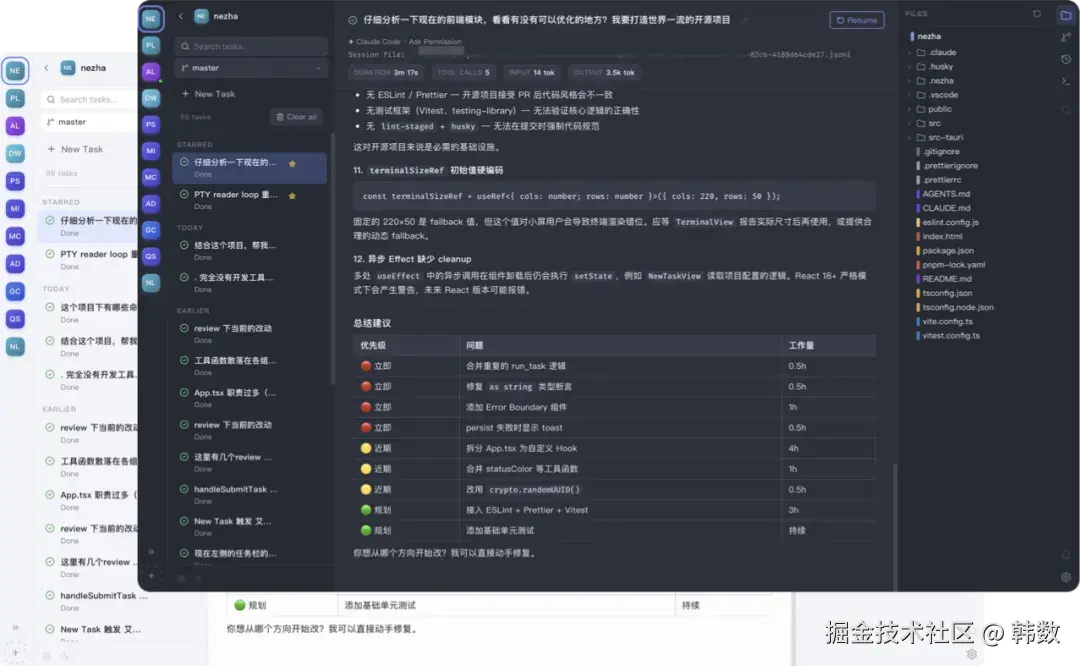Click the Resume button
The image size is (1080, 666).
coord(856,20)
